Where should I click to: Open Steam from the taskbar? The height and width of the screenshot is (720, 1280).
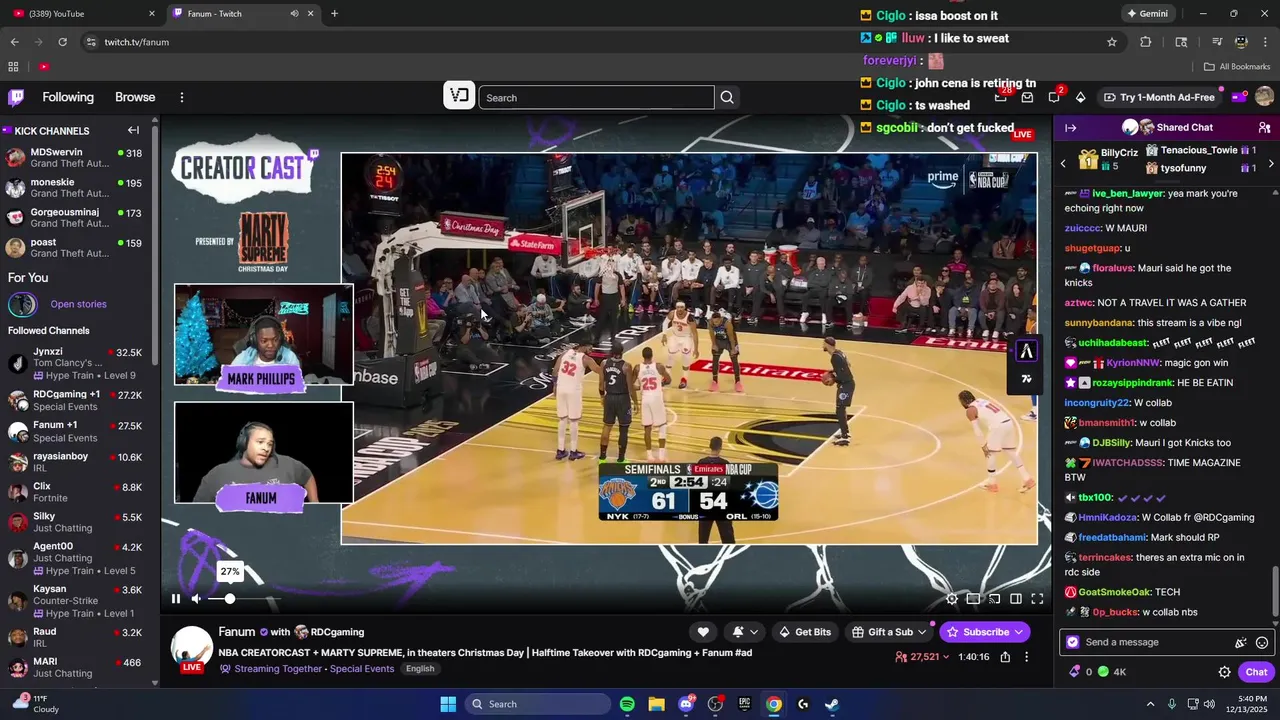point(832,704)
